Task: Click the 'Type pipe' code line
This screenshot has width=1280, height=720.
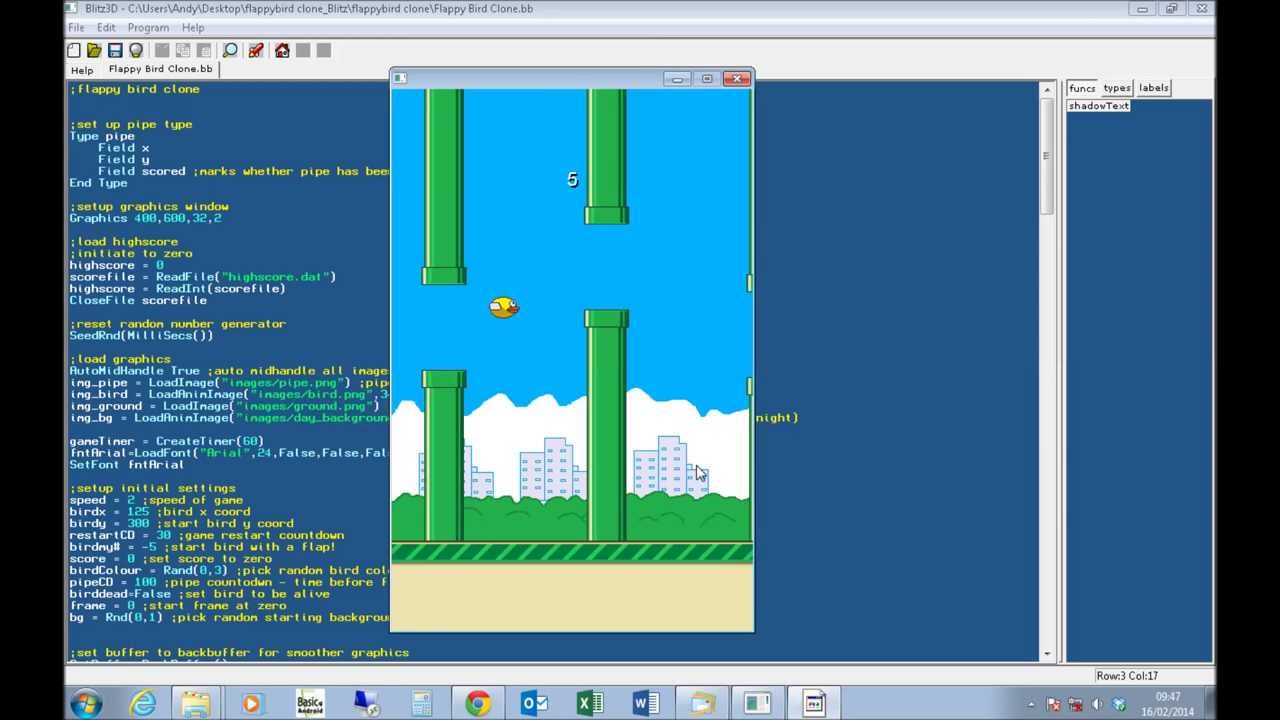Action: [x=101, y=136]
